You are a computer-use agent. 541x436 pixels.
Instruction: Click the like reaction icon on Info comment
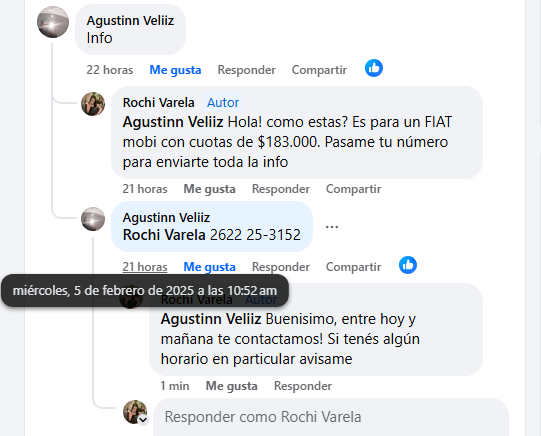tap(374, 68)
